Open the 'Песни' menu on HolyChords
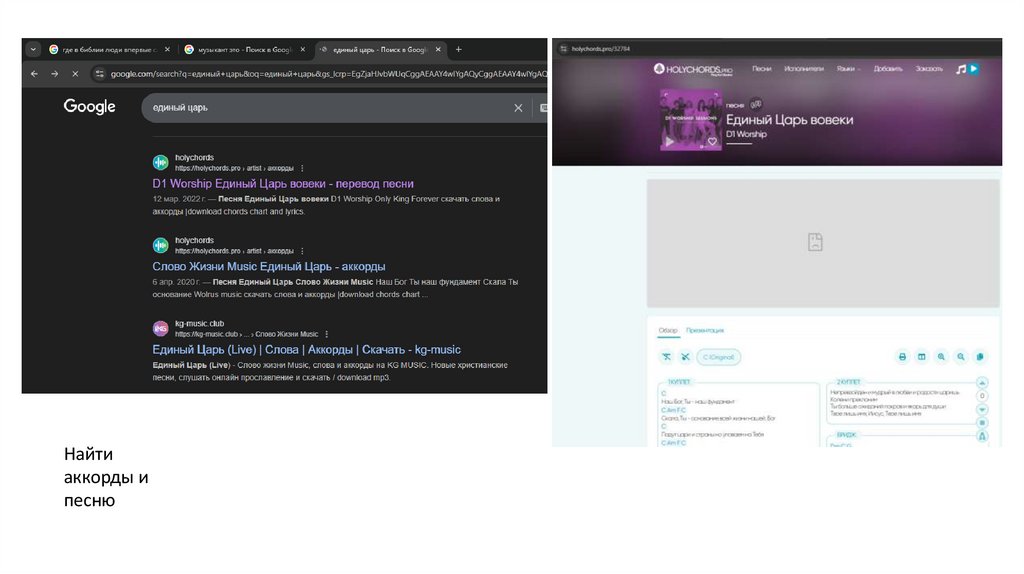Screen dimensions: 1024x574 761,69
